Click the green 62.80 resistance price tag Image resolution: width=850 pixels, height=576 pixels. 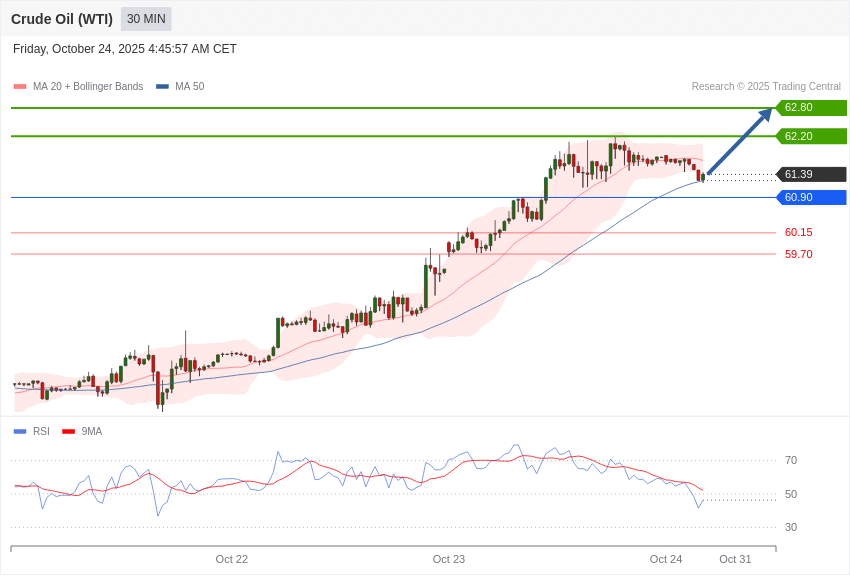click(x=811, y=108)
